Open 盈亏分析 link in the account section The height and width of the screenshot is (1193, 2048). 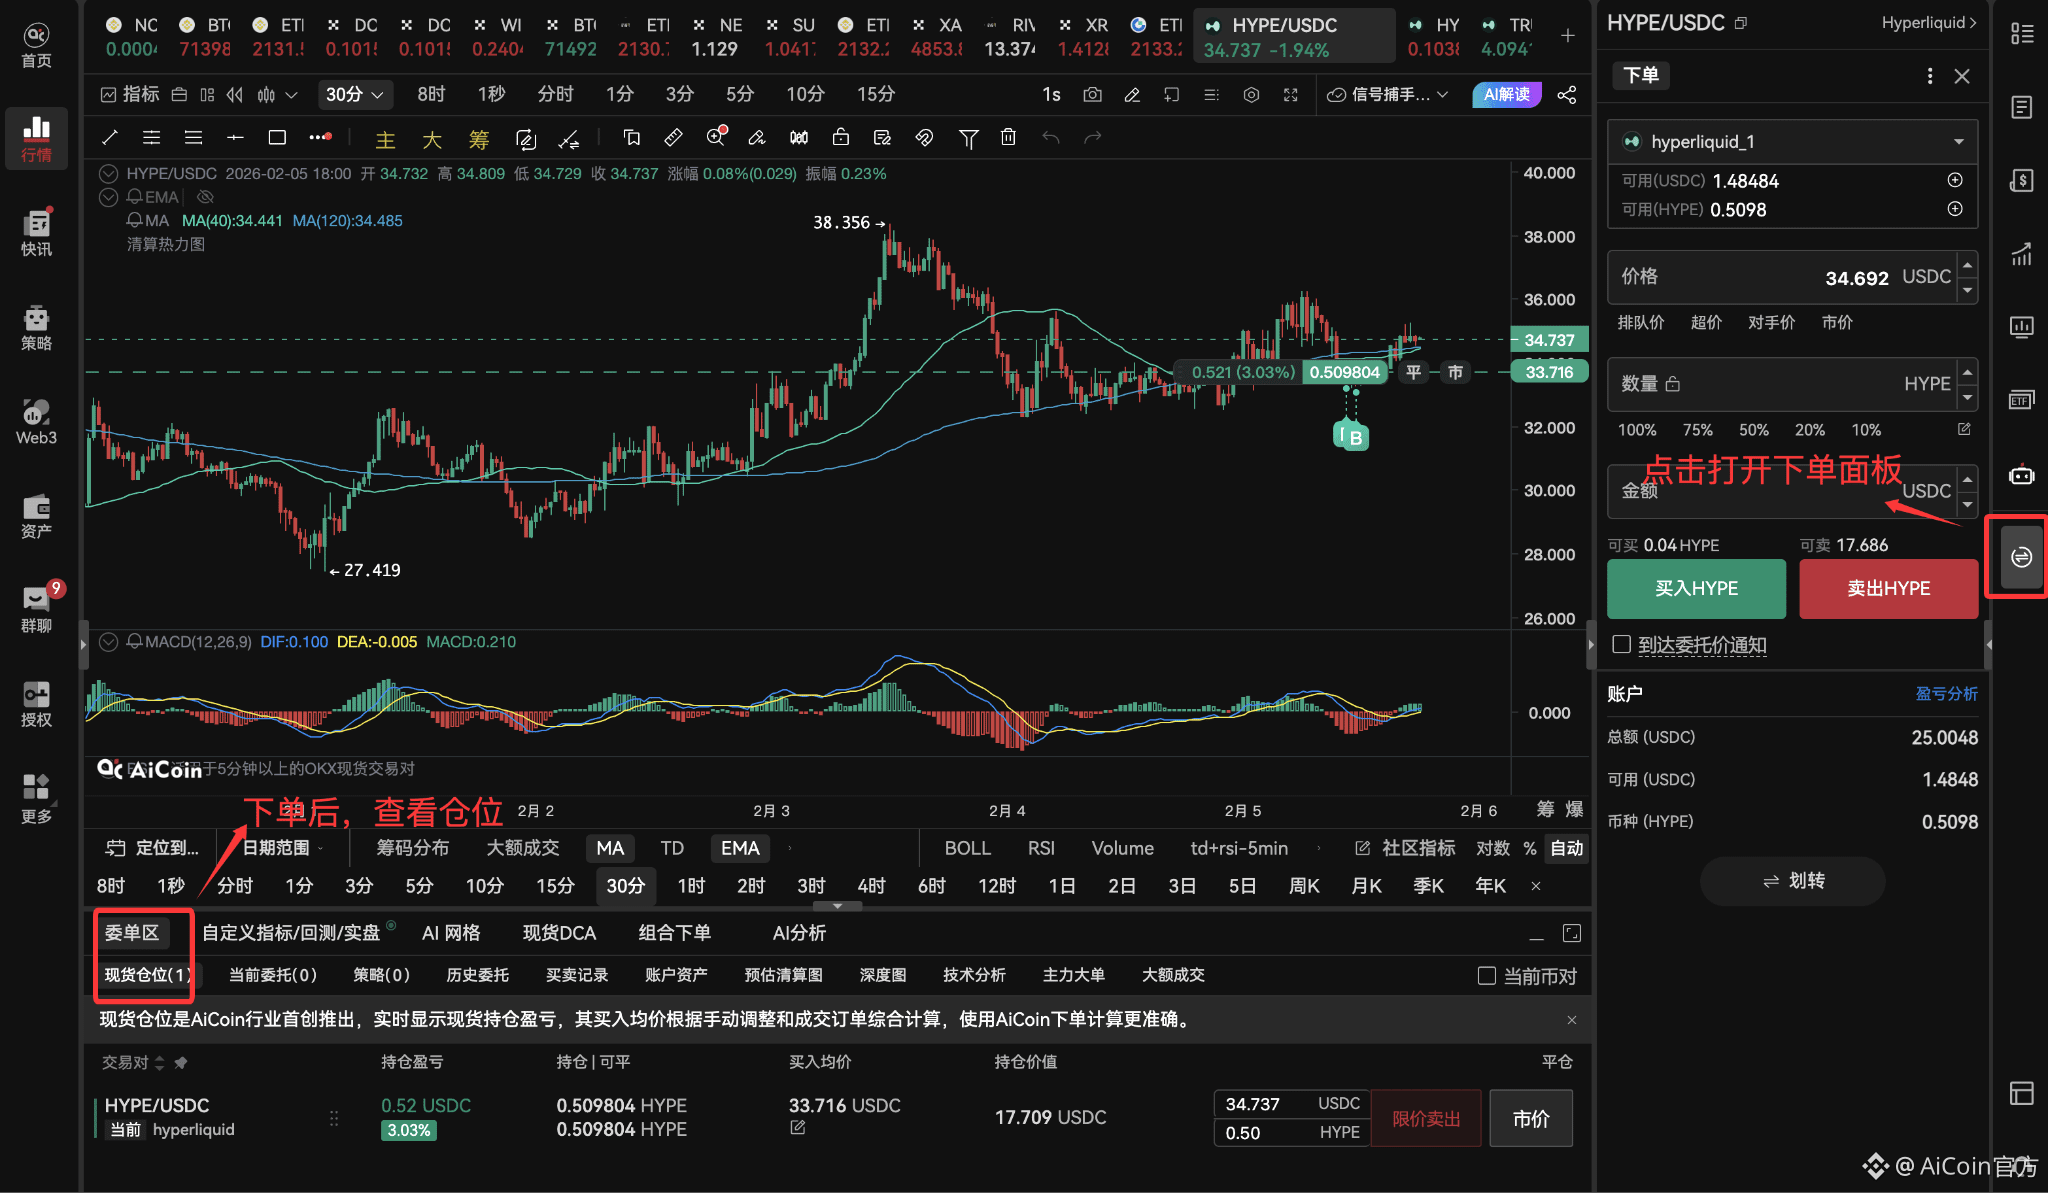[x=1946, y=693]
